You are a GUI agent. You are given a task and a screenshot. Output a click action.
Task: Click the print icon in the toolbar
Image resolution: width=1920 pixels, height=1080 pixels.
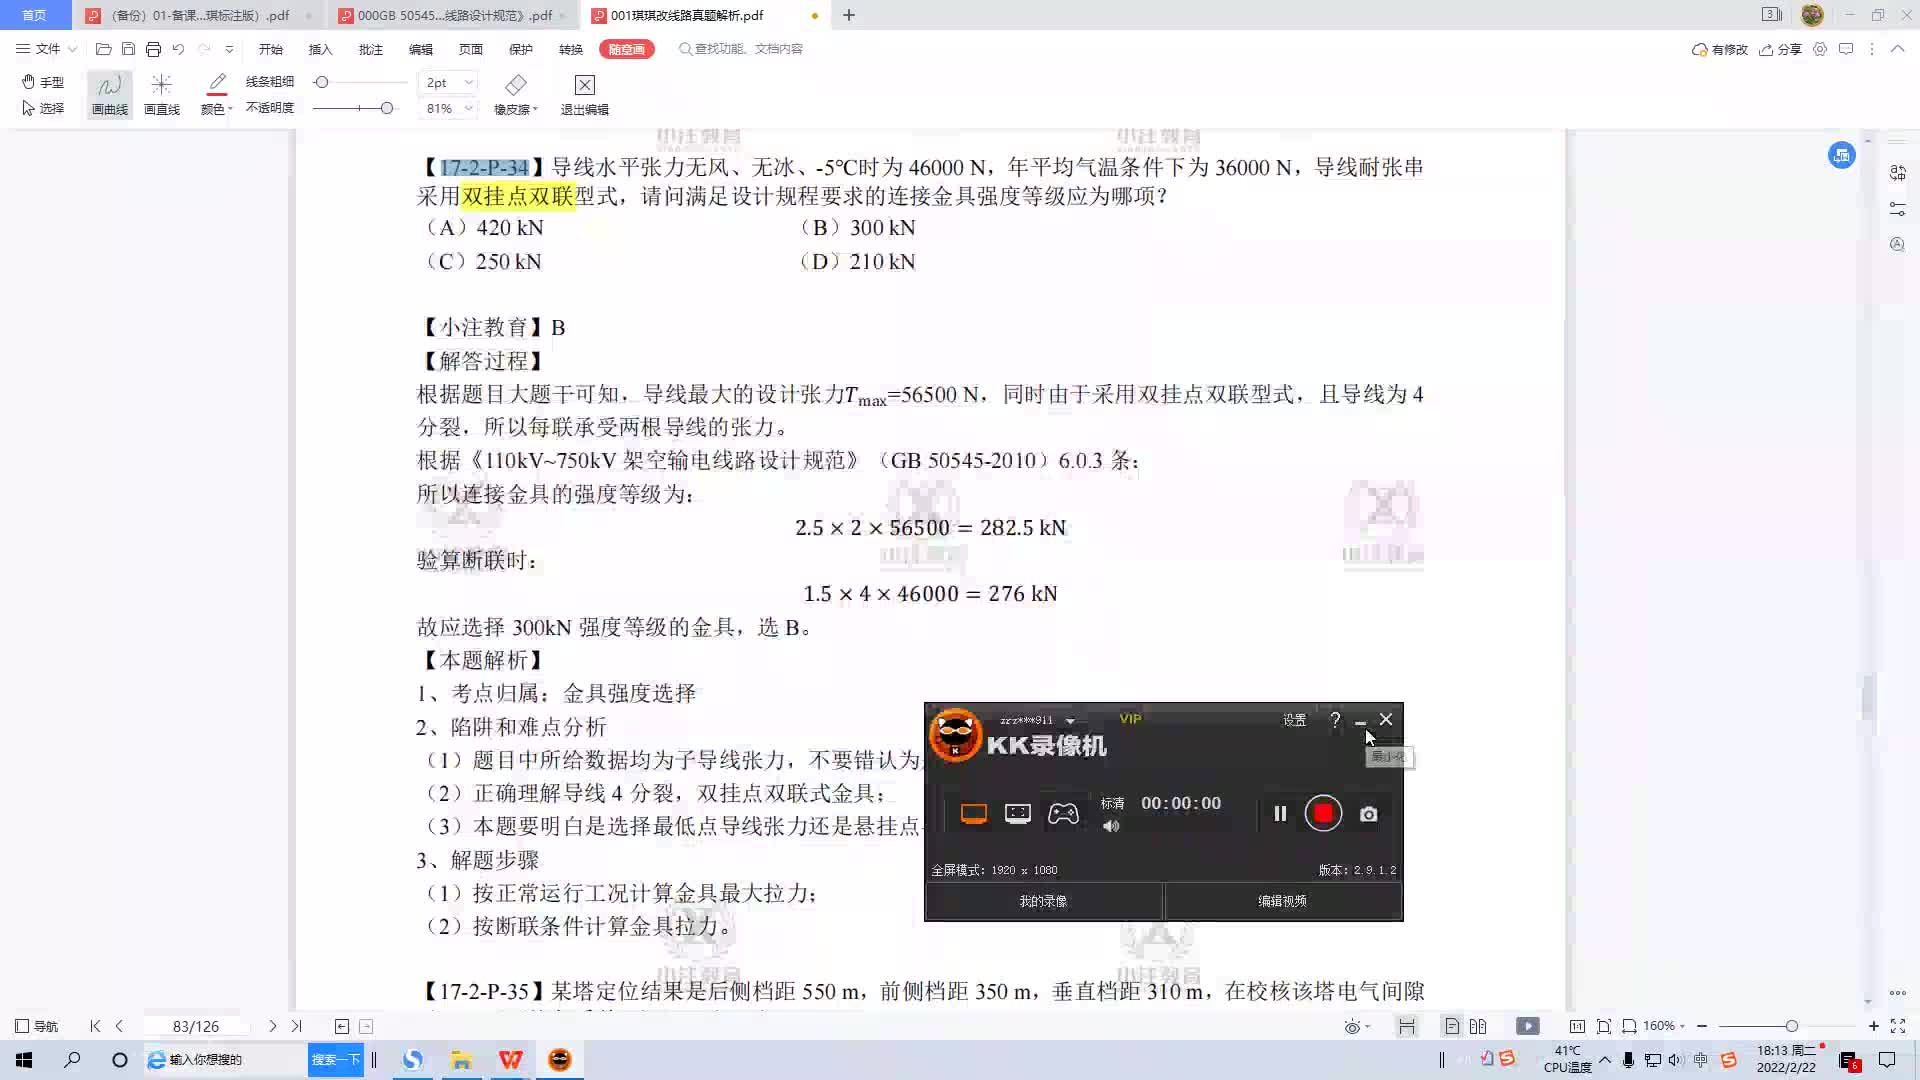(x=153, y=49)
